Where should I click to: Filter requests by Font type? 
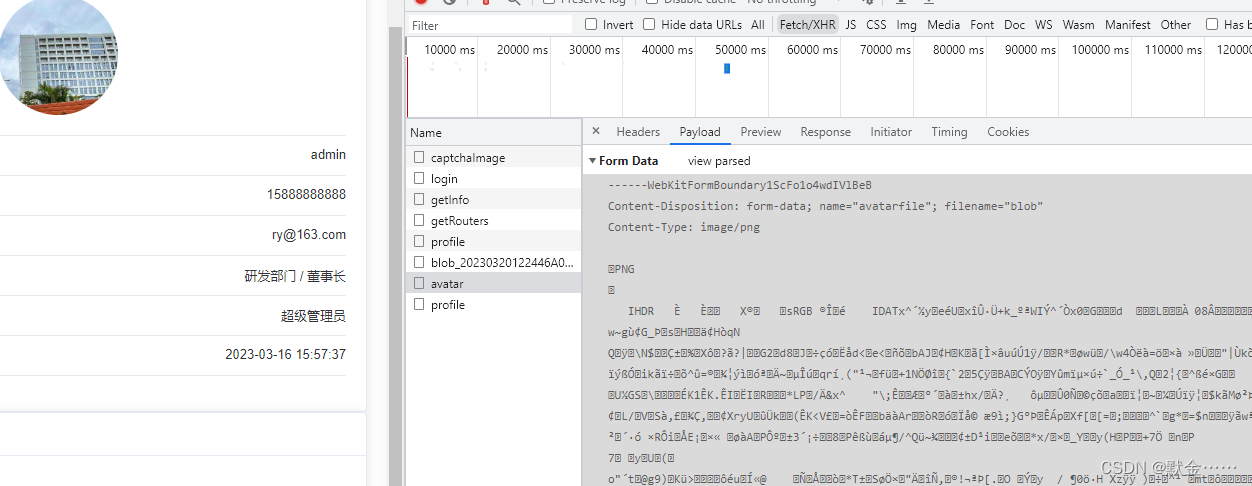coord(982,25)
